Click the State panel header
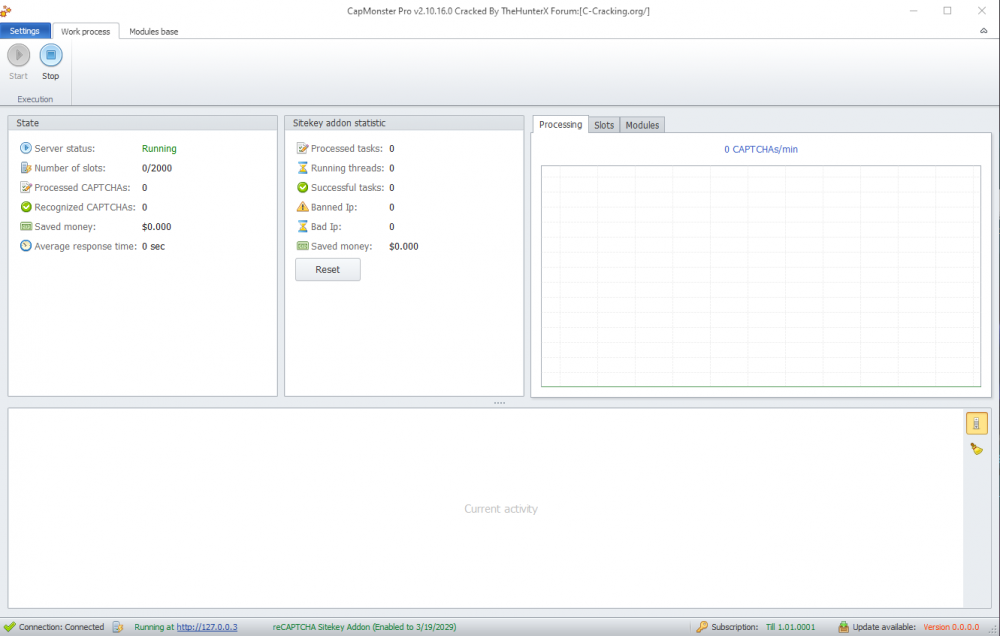Screen dimensions: 1000x636 point(142,123)
